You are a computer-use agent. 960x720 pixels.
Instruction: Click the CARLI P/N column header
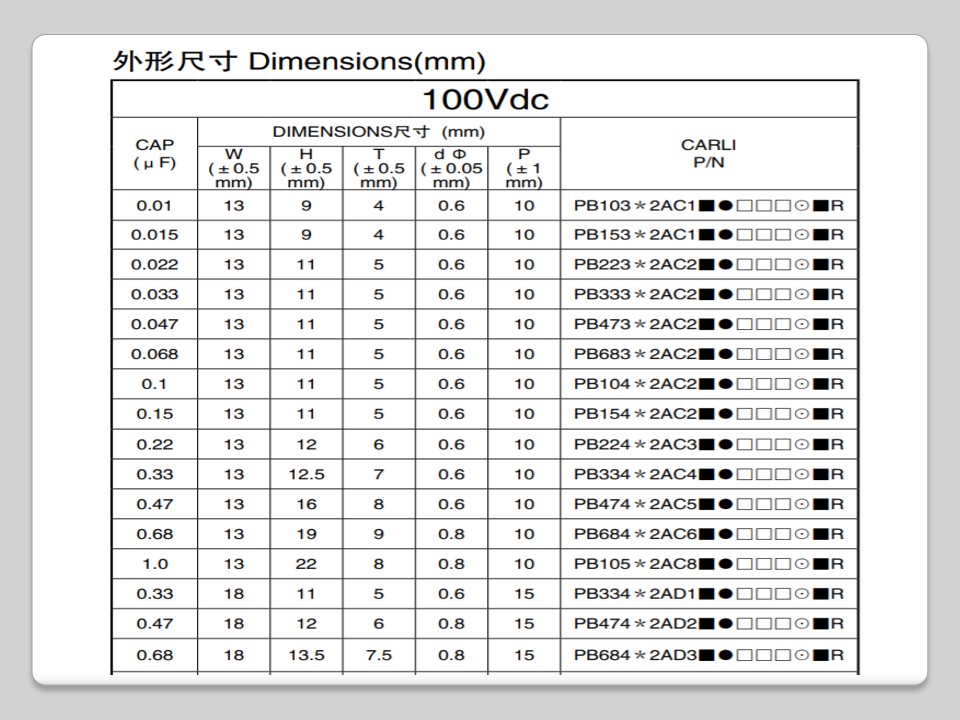click(x=708, y=153)
